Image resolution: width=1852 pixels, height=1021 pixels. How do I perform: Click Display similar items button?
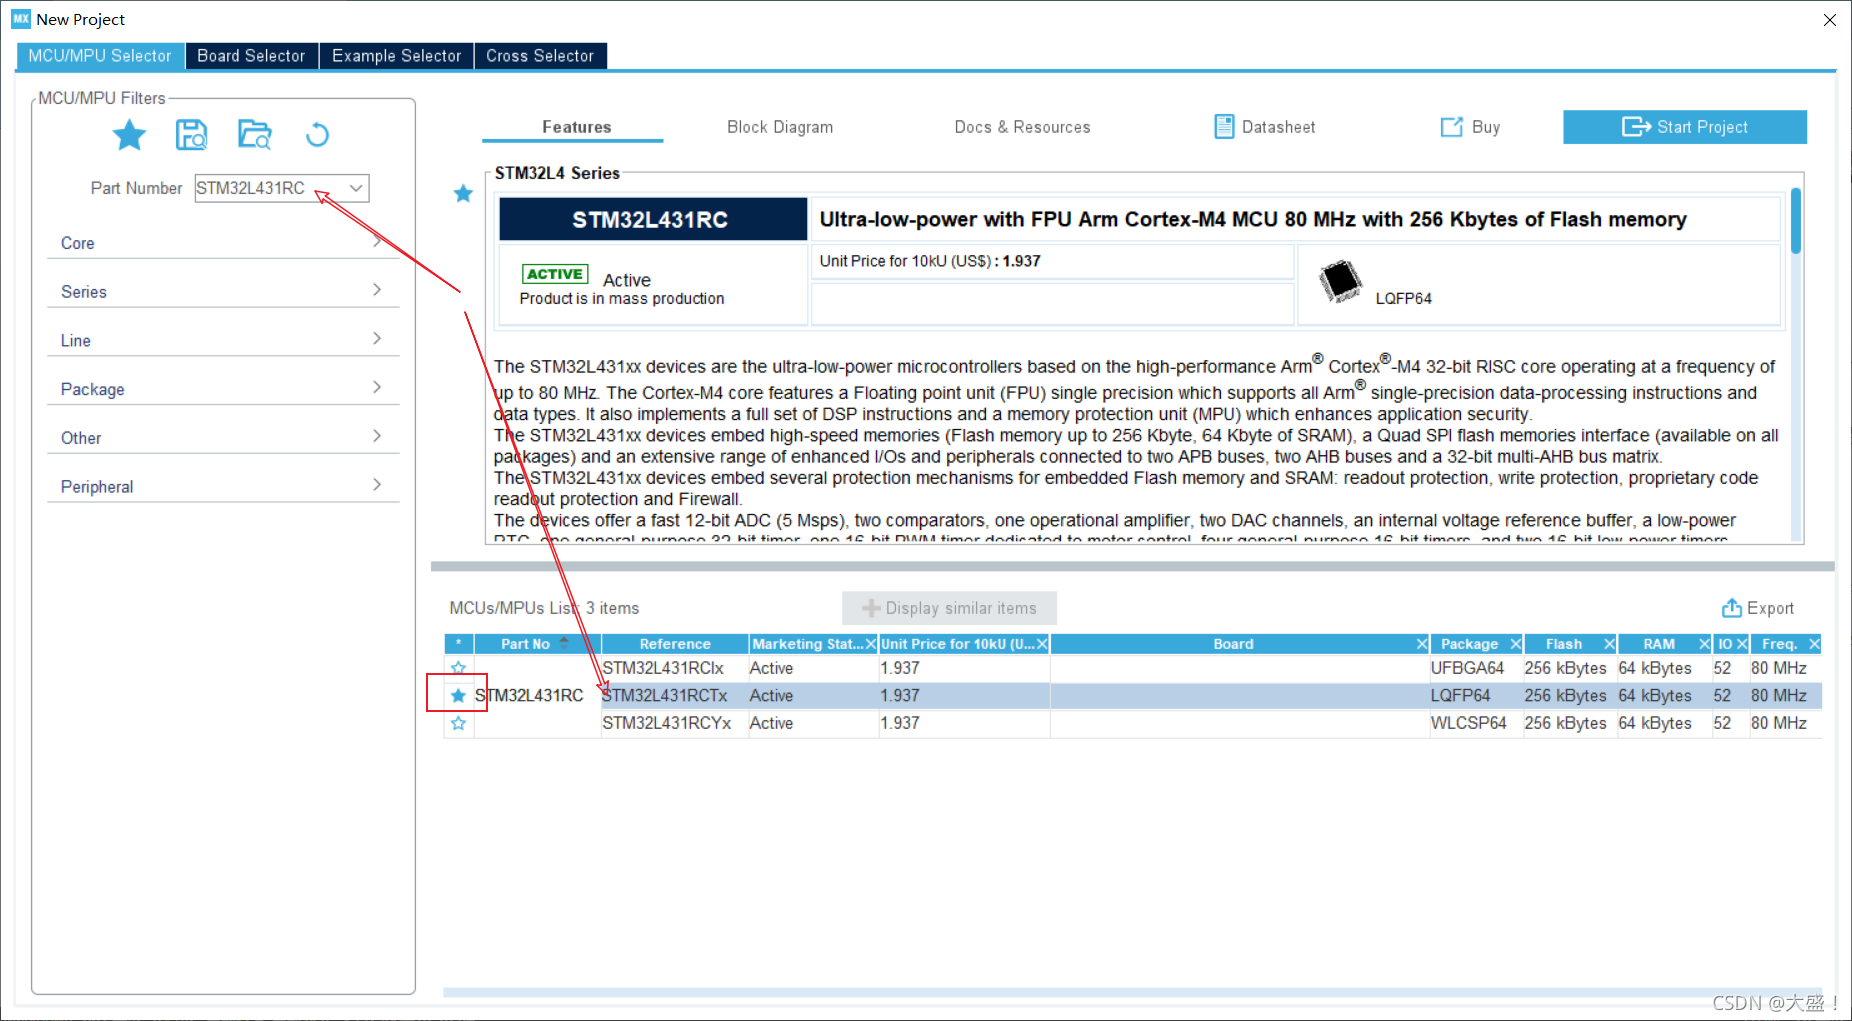[x=949, y=608]
